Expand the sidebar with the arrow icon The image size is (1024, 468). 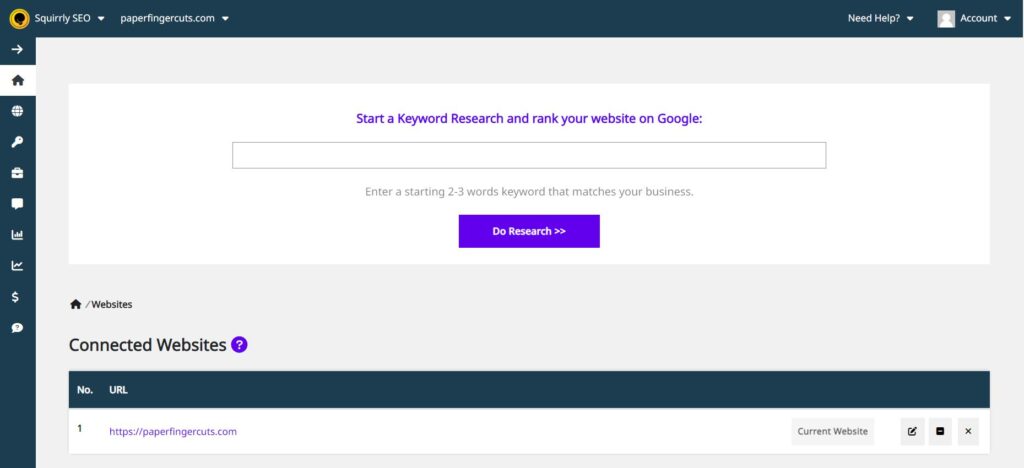pyautogui.click(x=18, y=50)
